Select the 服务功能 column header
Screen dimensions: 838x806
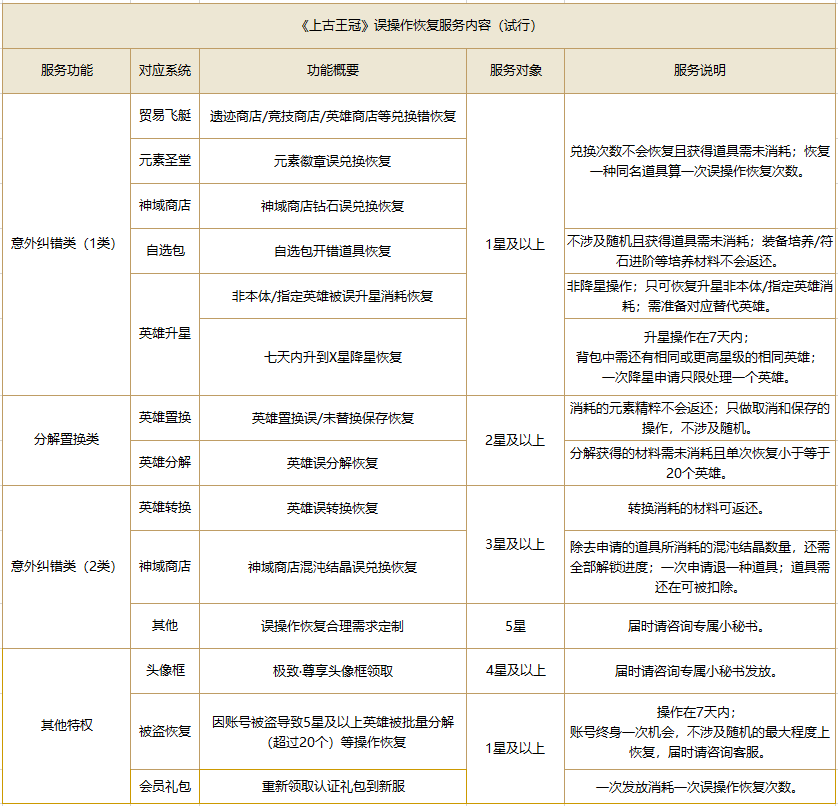(66, 71)
